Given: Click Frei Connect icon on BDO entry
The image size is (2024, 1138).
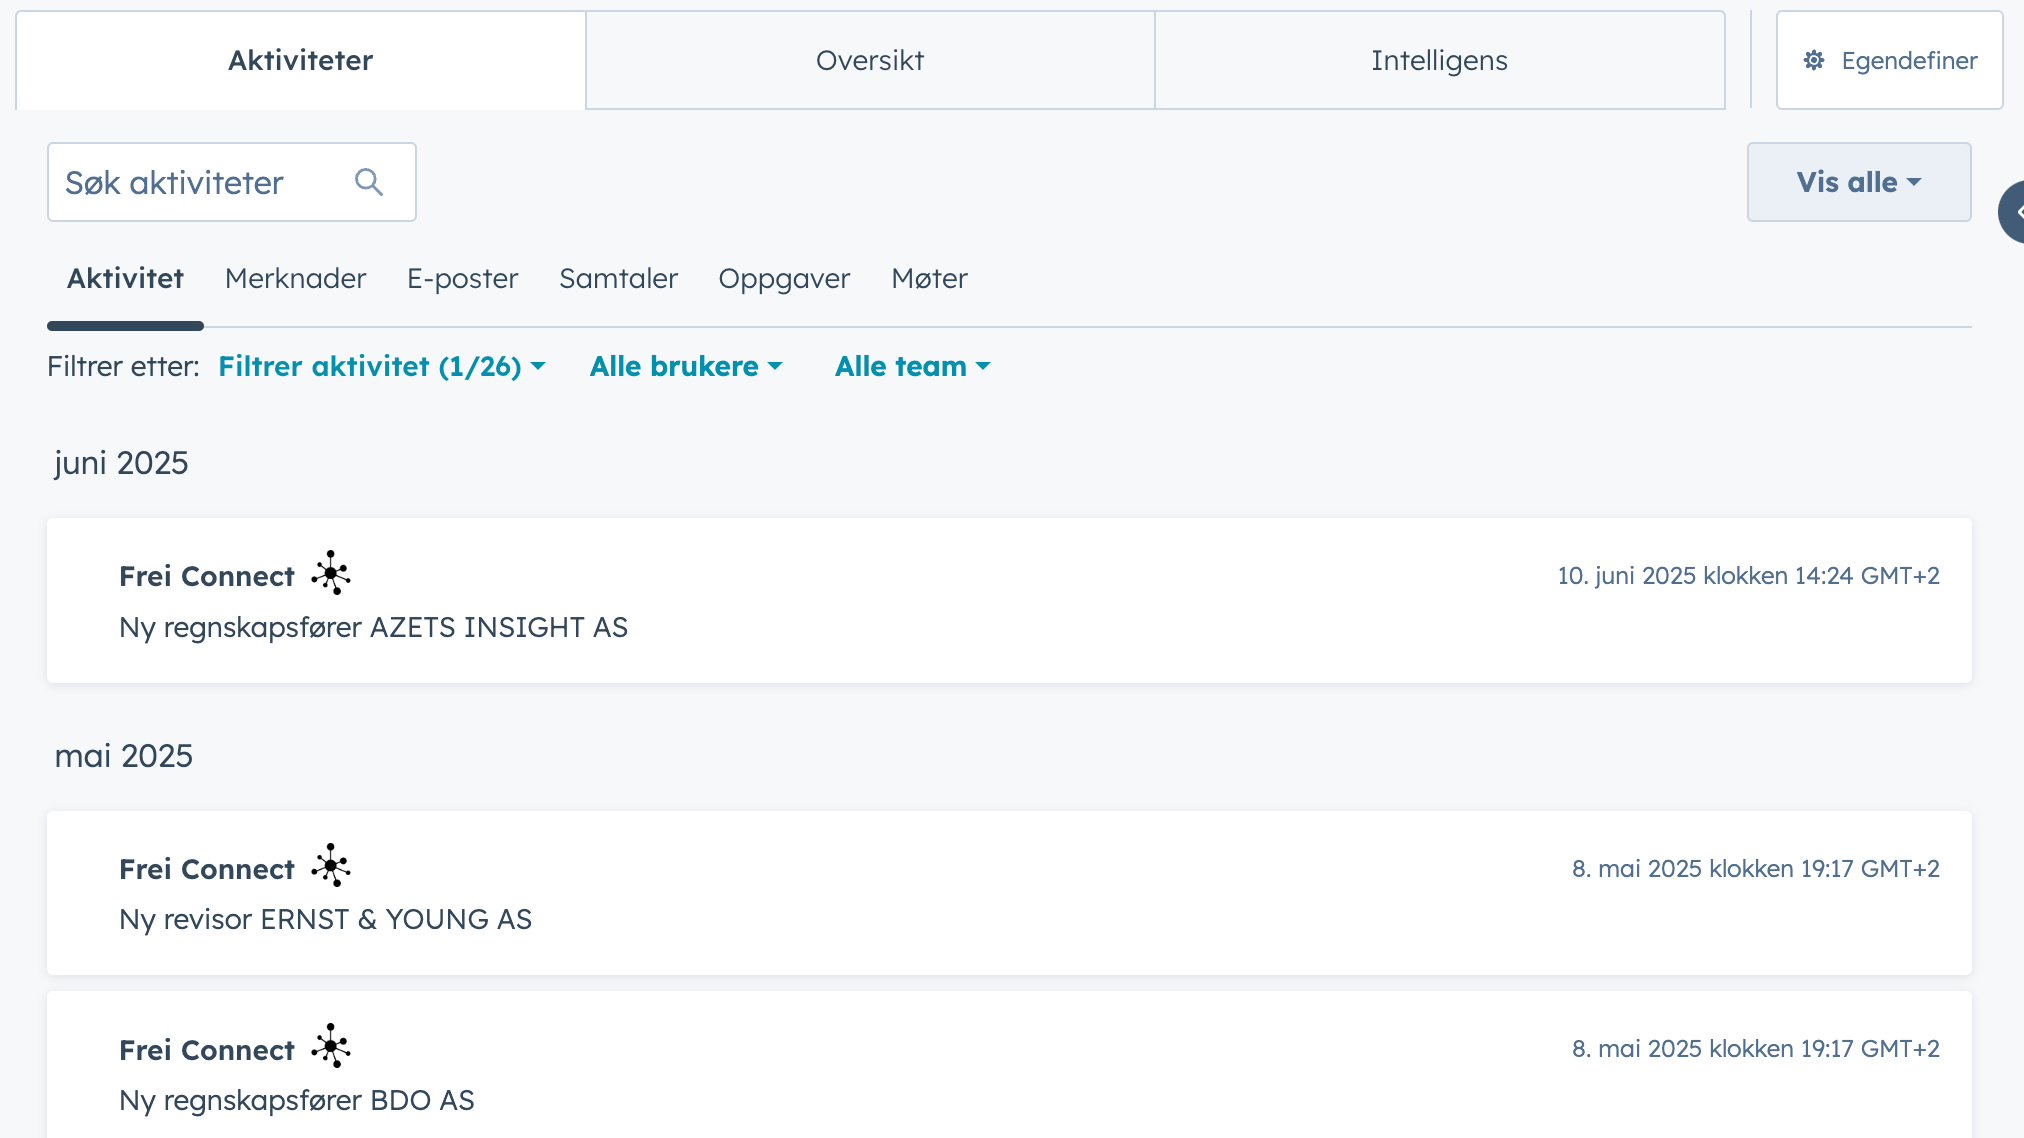Looking at the screenshot, I should point(330,1046).
